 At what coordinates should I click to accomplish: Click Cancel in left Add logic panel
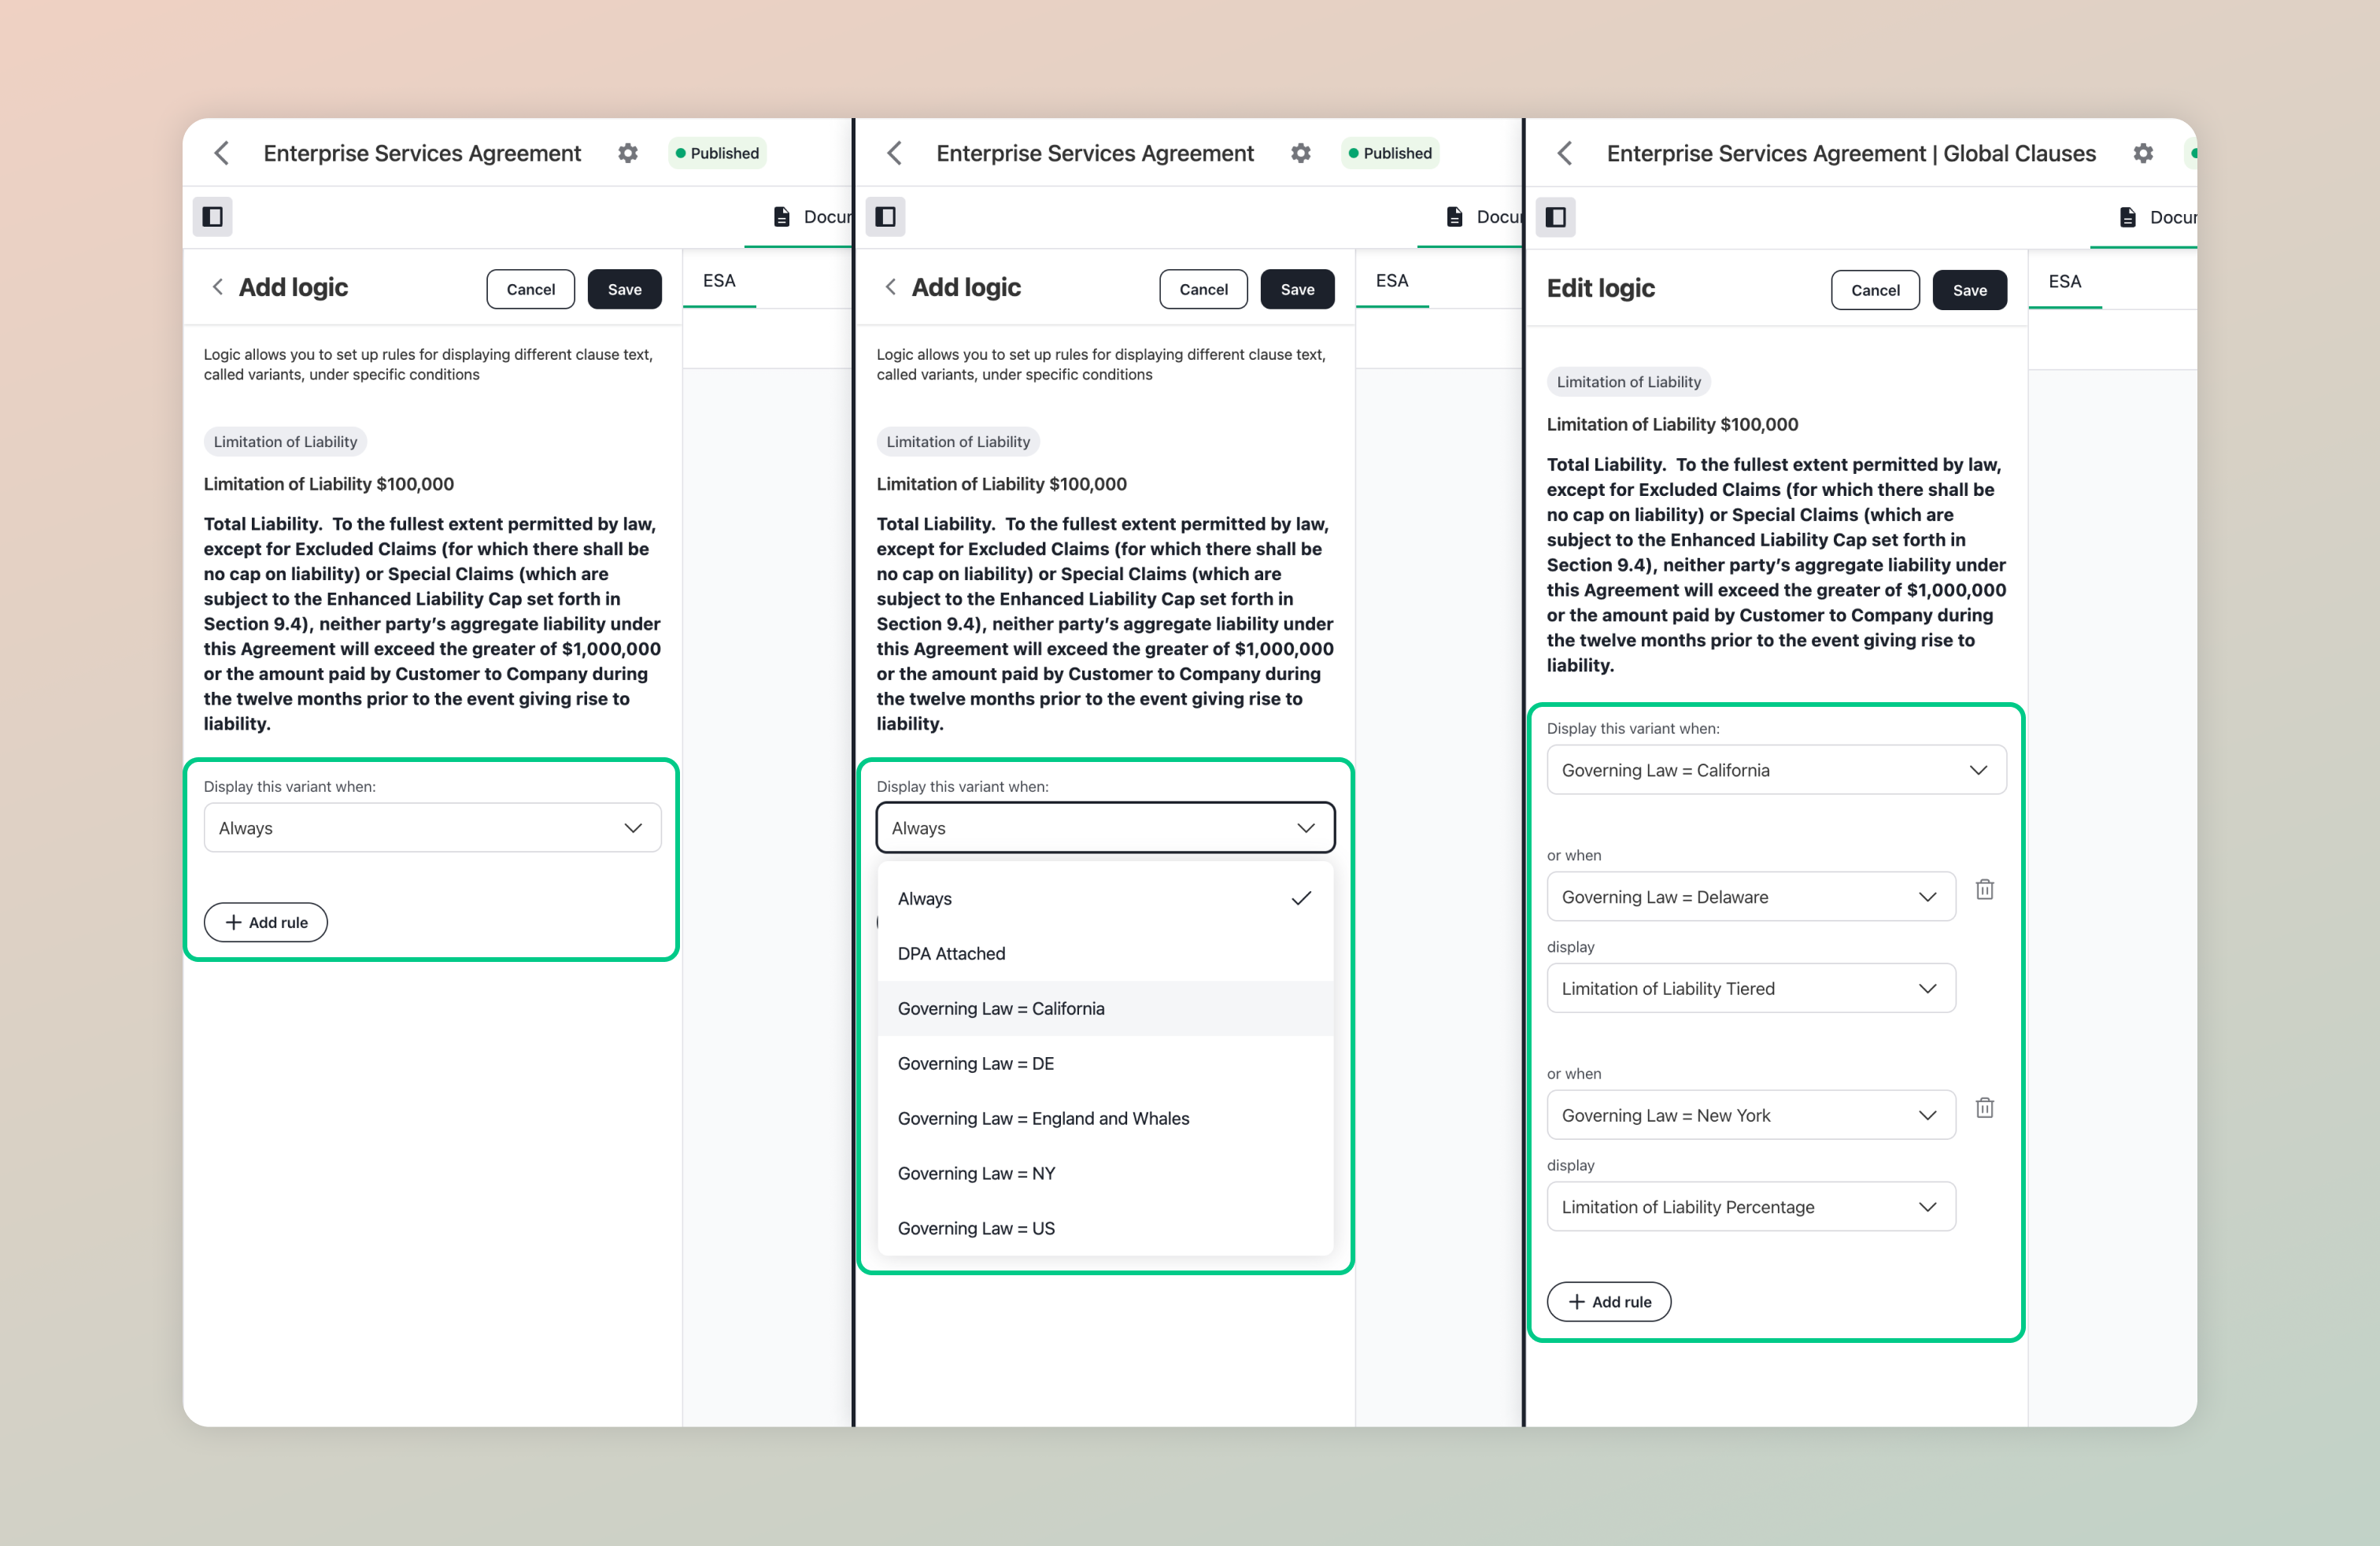pos(531,289)
